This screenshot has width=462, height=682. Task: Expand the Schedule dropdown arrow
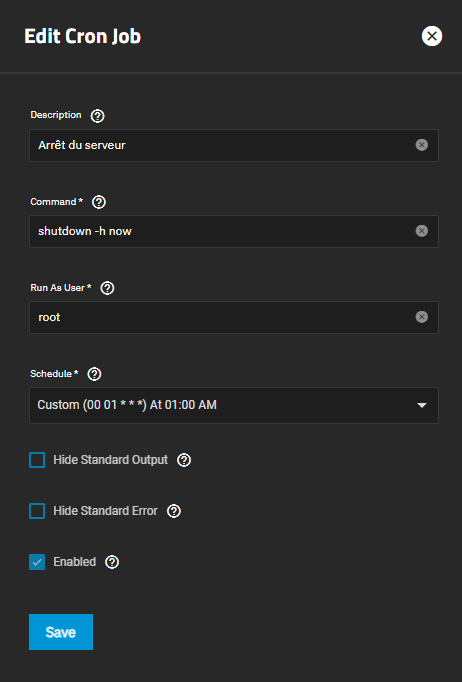tap(422, 405)
